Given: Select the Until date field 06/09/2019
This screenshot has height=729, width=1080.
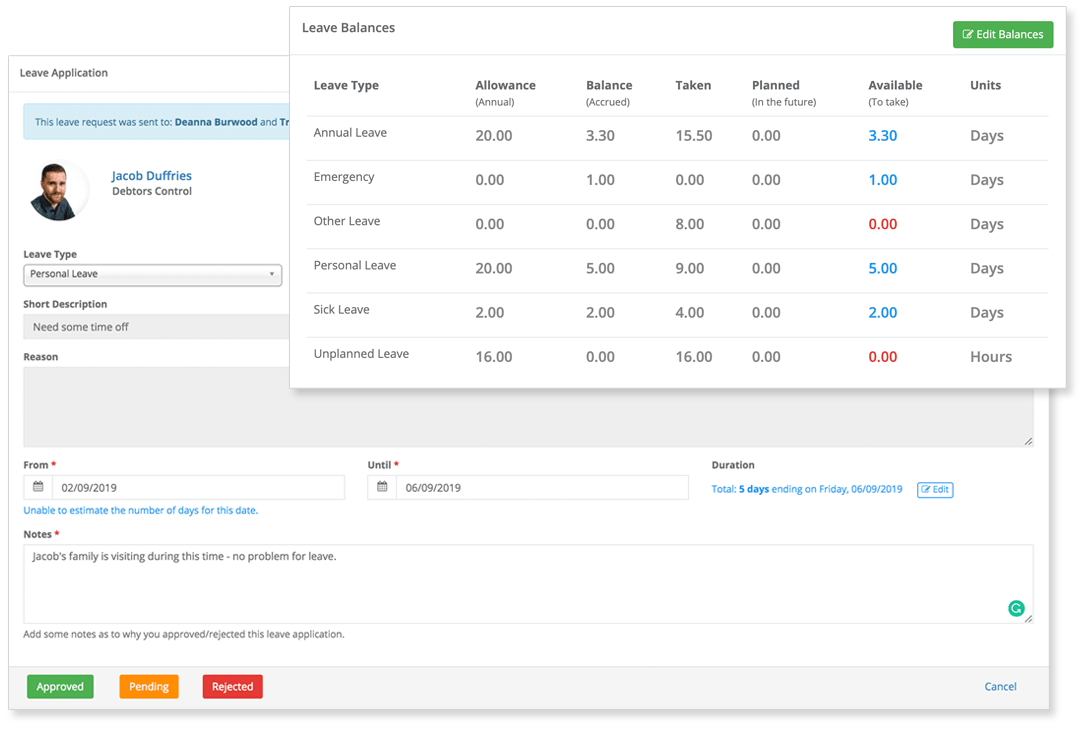Looking at the screenshot, I should coord(541,488).
